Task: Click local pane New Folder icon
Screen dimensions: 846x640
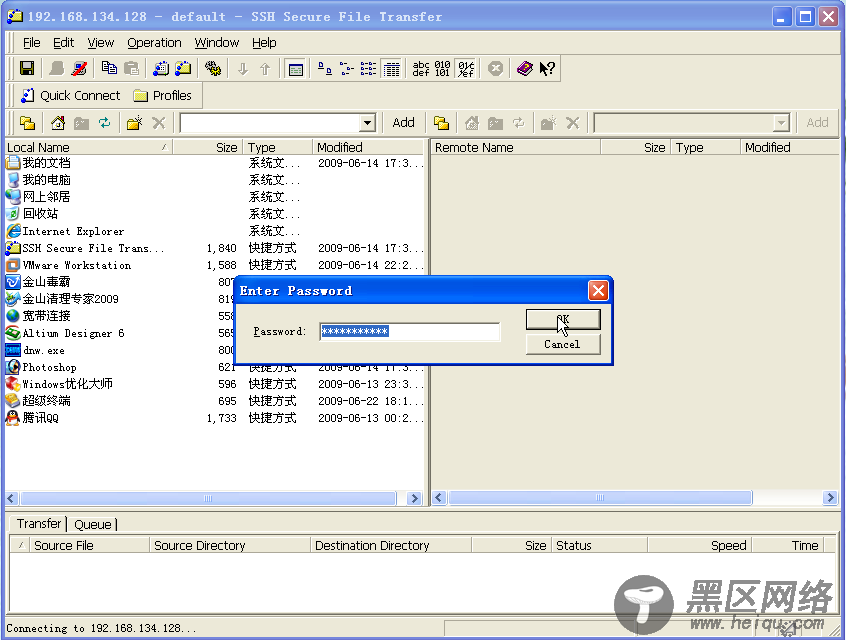Action: tap(134, 123)
